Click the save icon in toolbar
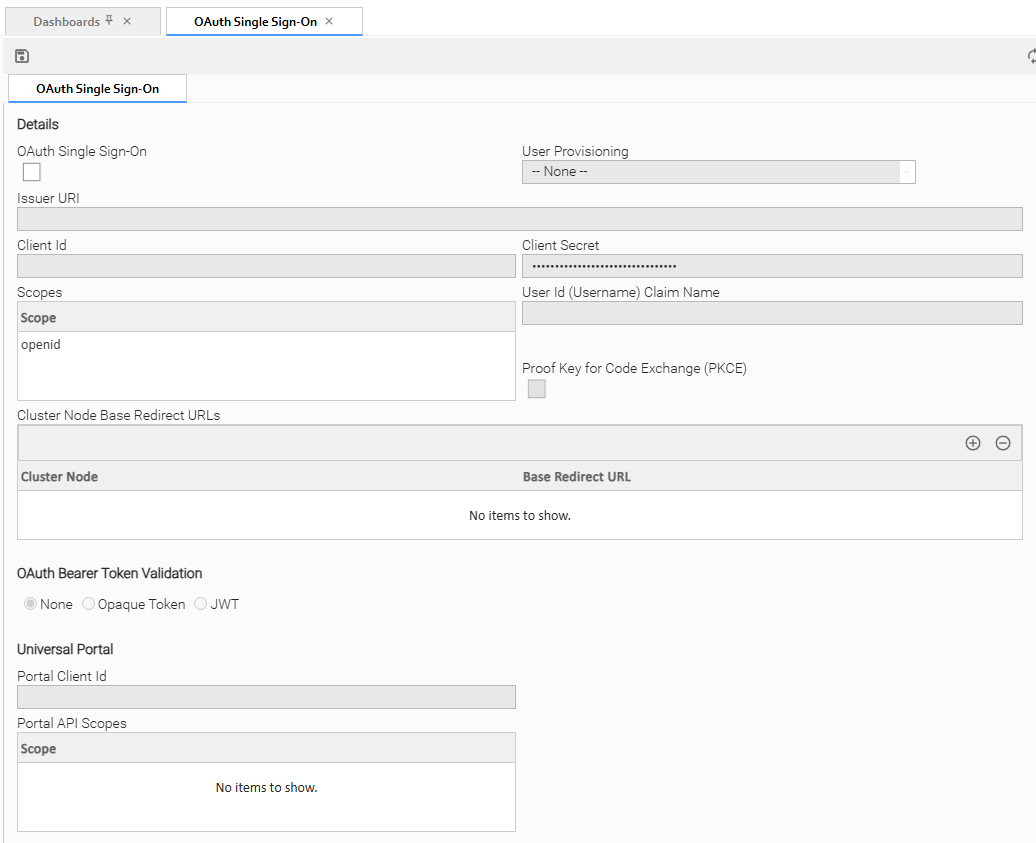Image resolution: width=1036 pixels, height=843 pixels. [22, 56]
